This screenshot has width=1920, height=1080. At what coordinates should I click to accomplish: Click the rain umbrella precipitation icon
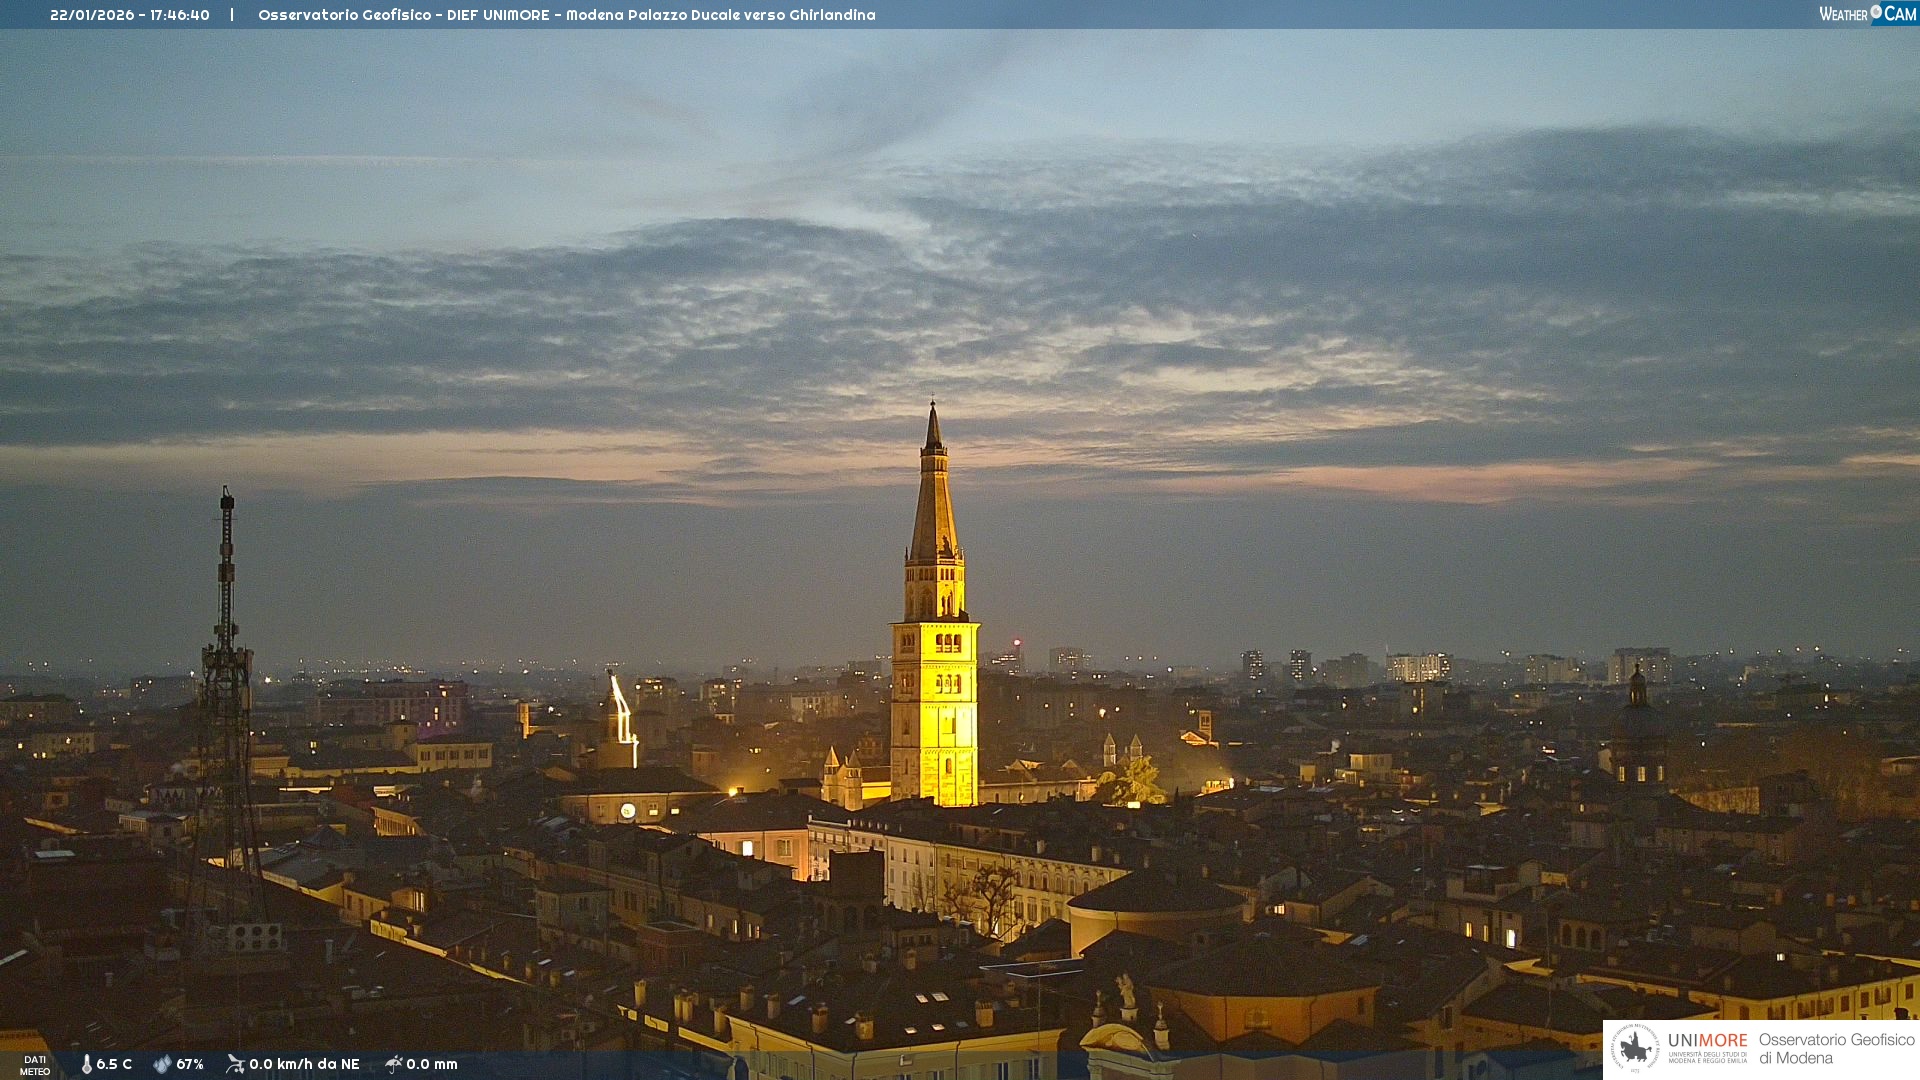pyautogui.click(x=393, y=1064)
